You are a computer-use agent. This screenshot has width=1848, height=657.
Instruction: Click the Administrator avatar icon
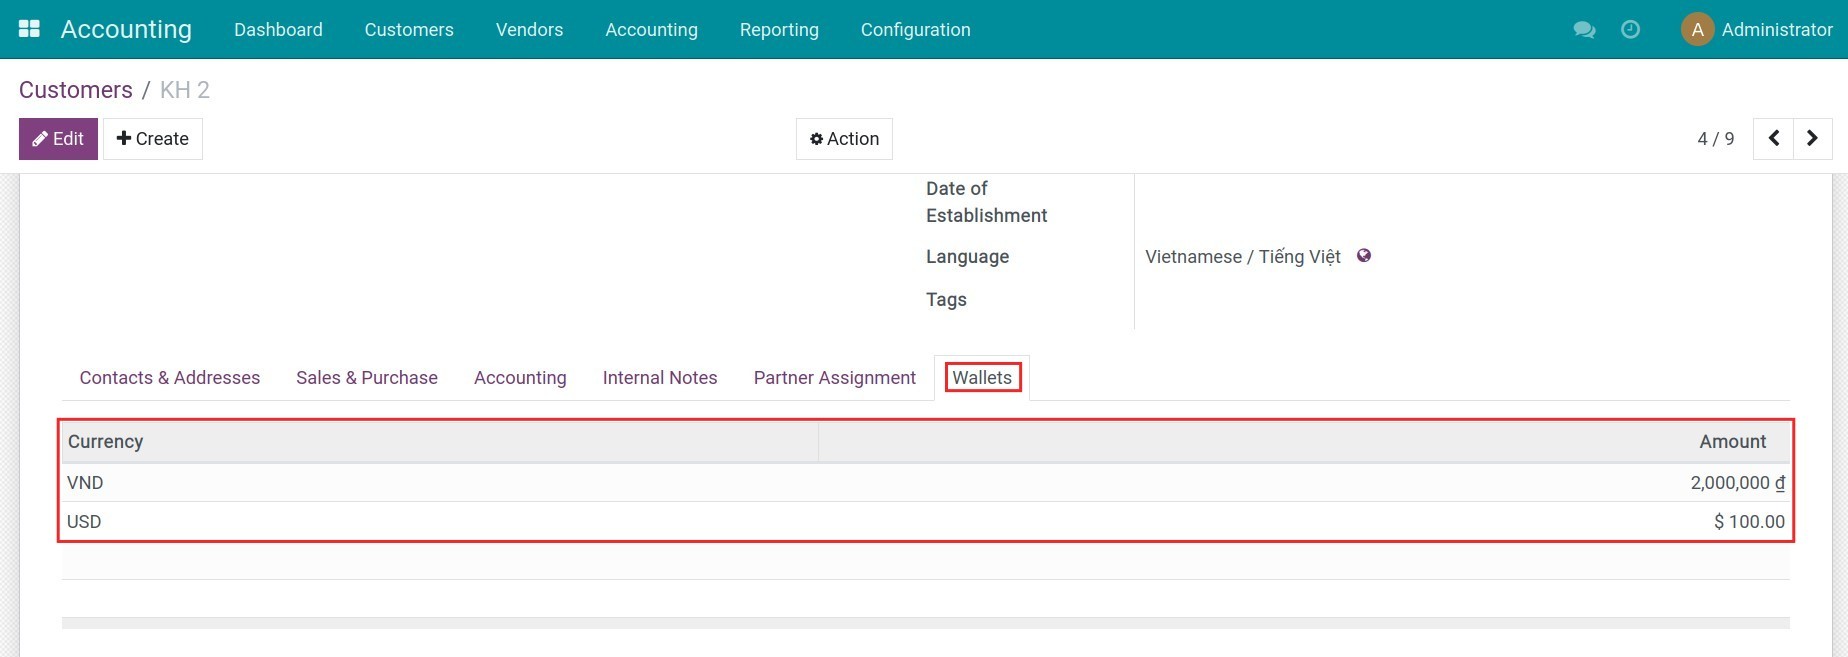coord(1697,30)
